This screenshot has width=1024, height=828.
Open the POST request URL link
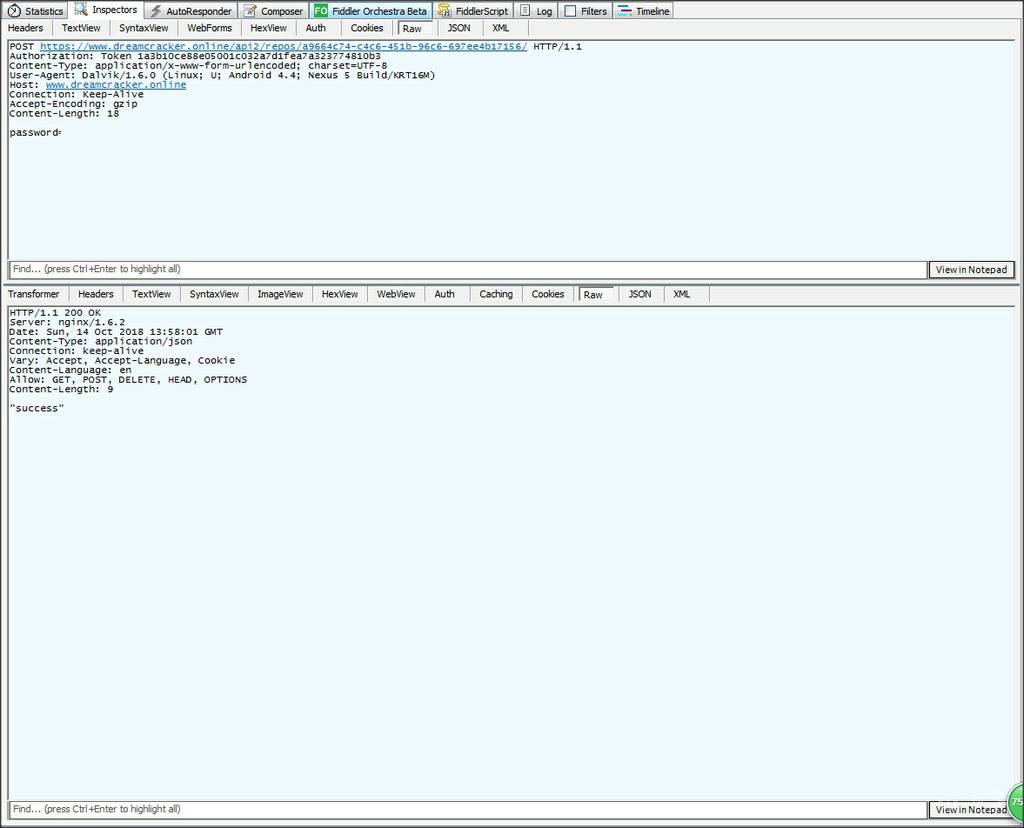click(283, 46)
